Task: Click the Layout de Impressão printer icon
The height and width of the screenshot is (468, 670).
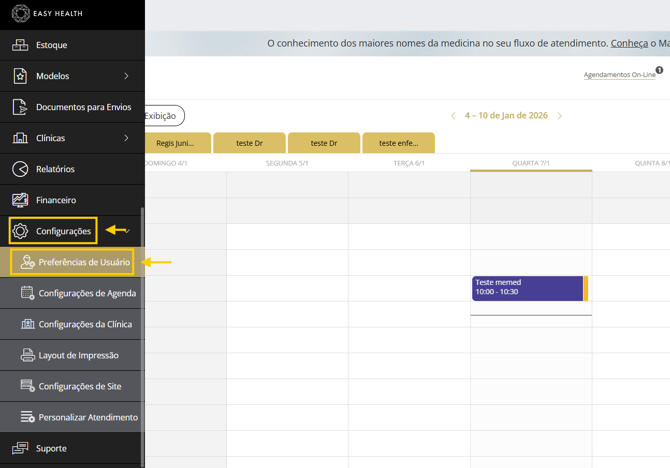Action: pos(28,355)
